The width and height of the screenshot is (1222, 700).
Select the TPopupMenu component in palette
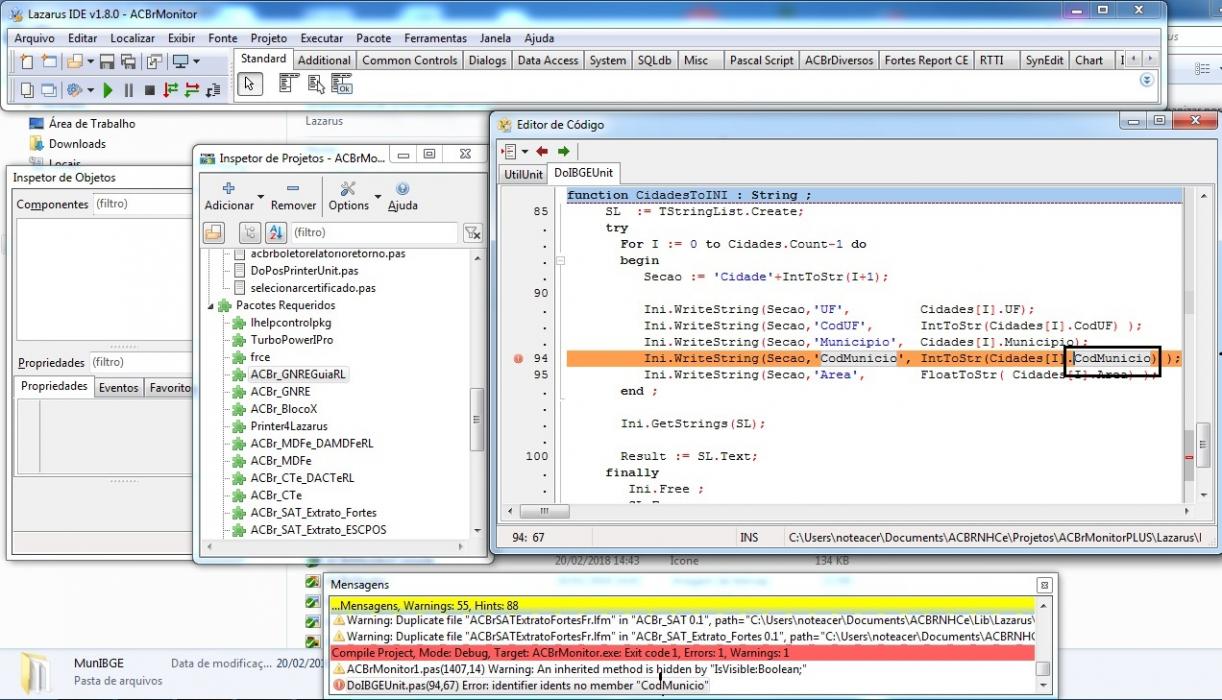coord(316,85)
